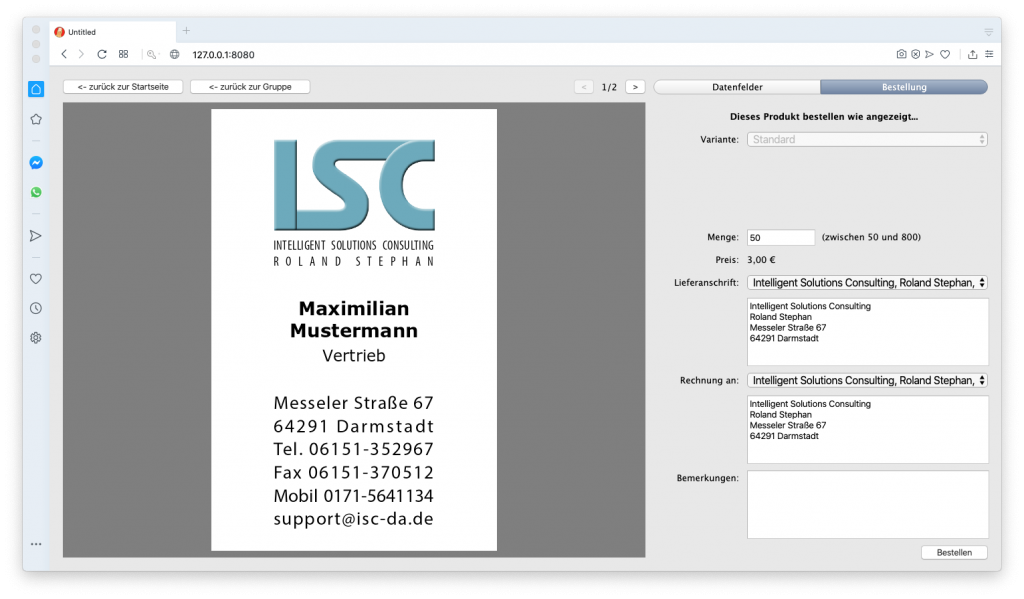1024x599 pixels.
Task: Open the tab list menu icon
Action: tap(989, 32)
